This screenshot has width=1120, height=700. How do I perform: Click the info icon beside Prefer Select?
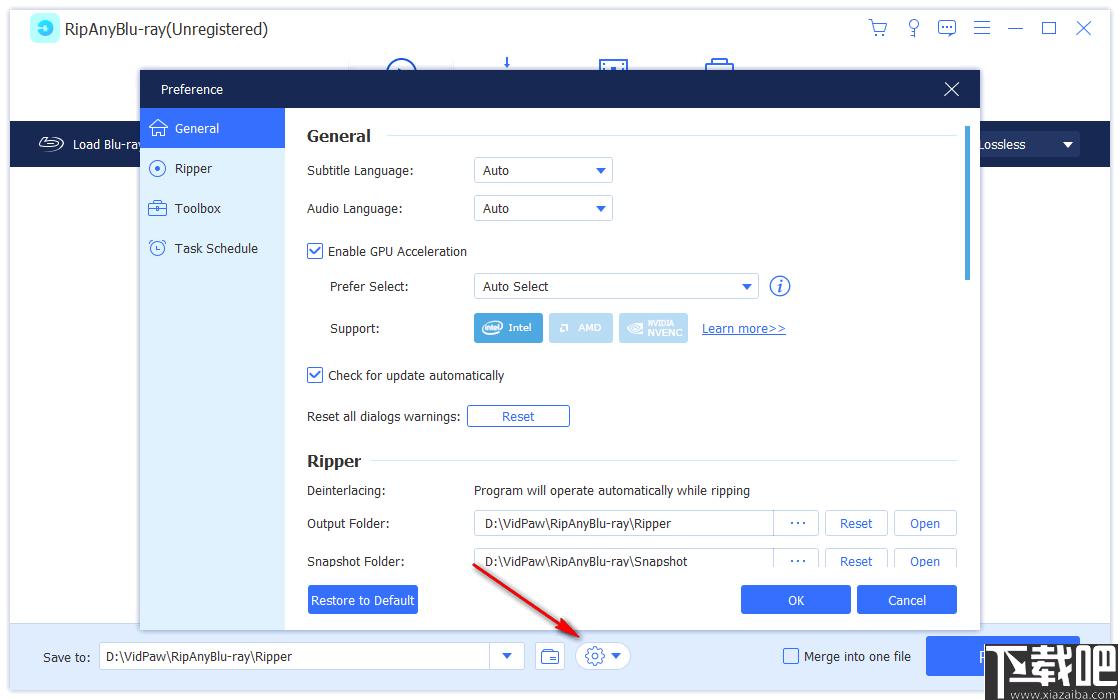coord(780,286)
